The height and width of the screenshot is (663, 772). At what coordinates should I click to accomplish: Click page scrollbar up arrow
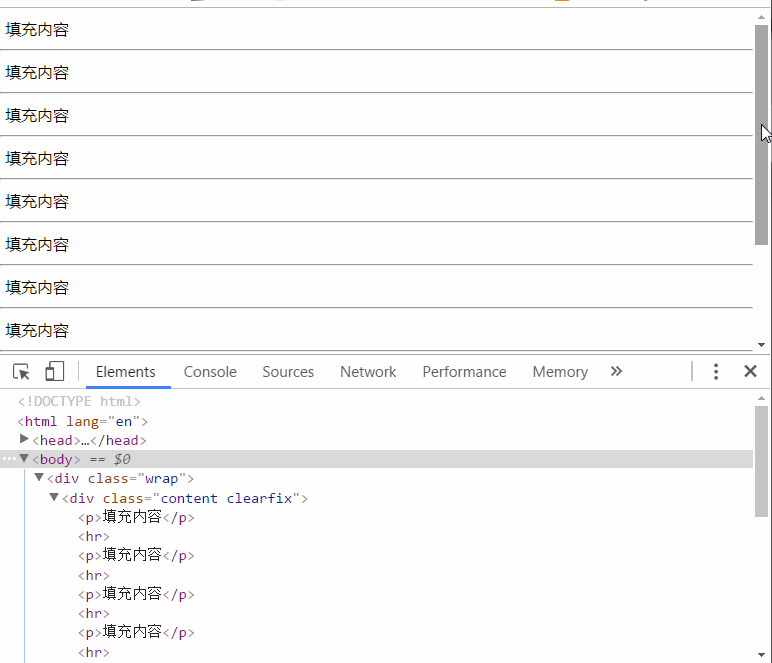[761, 17]
